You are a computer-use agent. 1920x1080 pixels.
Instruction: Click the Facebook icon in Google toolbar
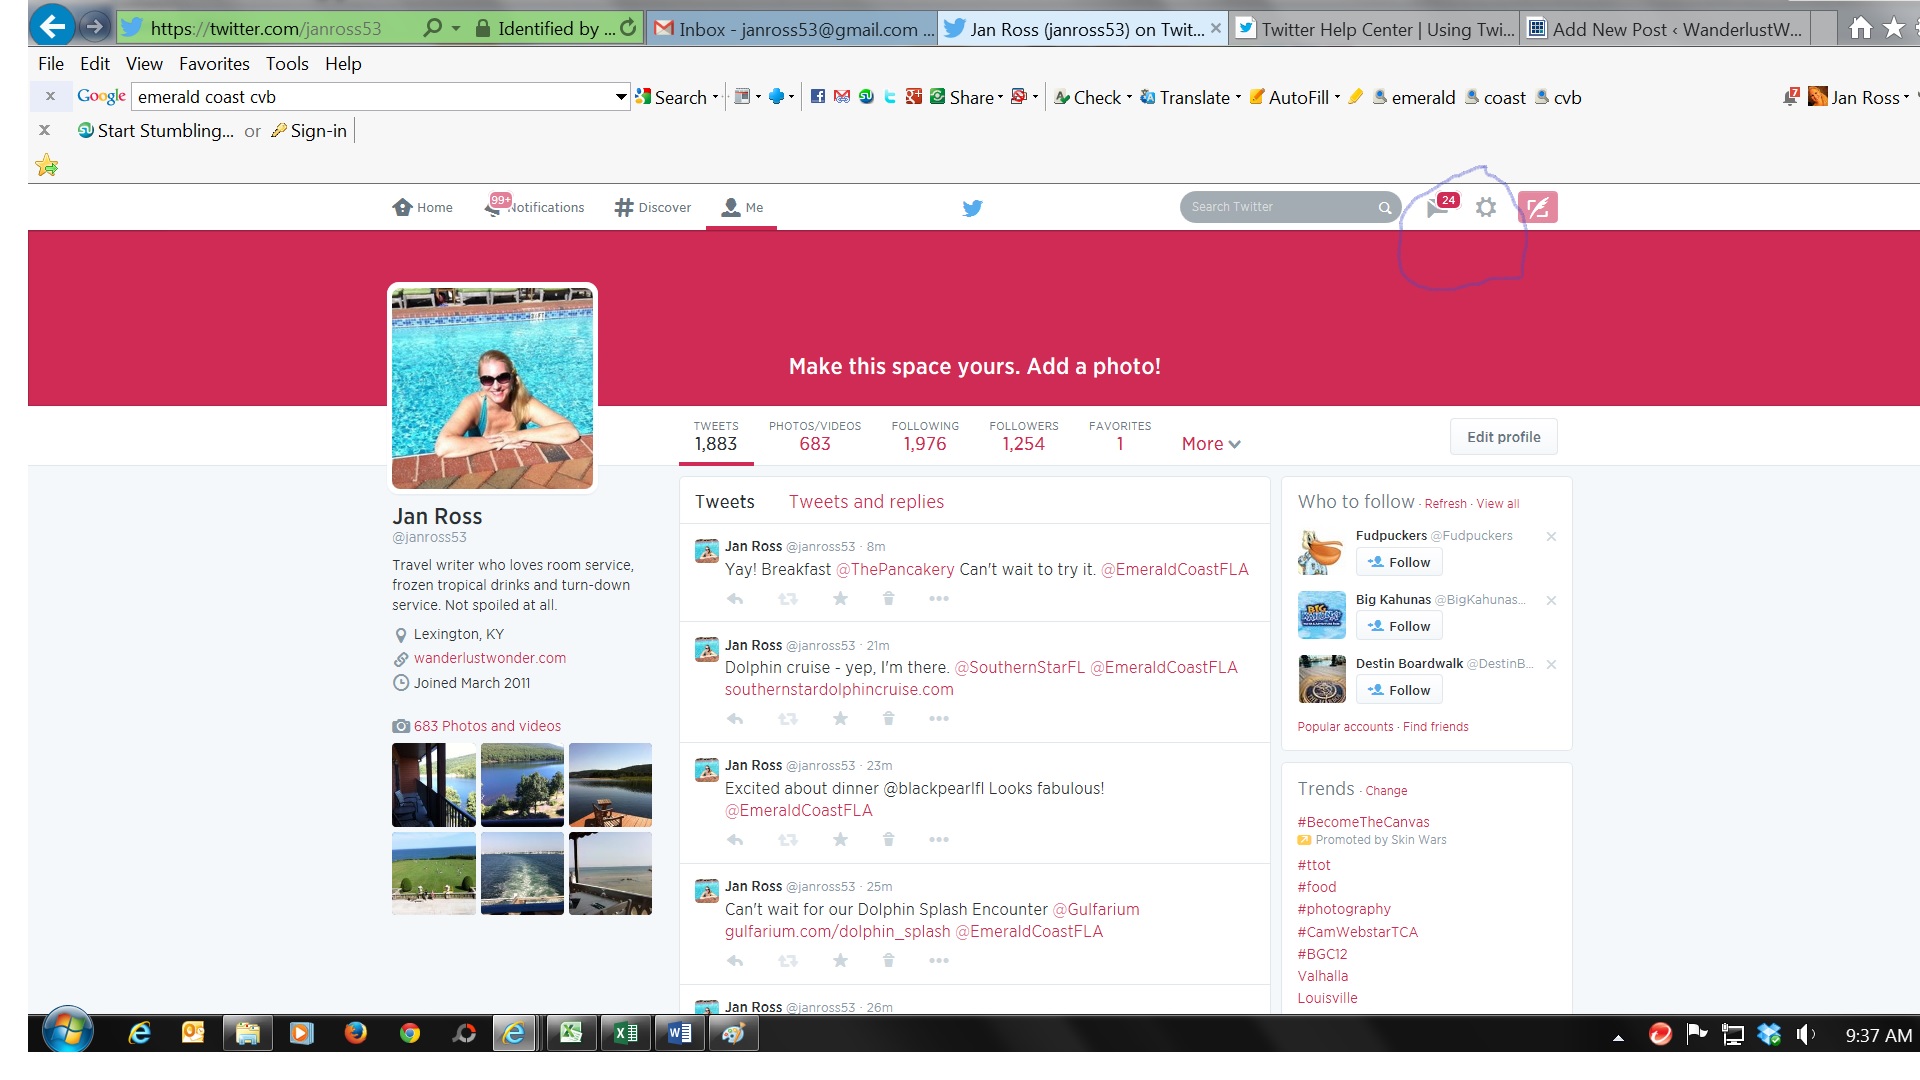click(x=817, y=97)
